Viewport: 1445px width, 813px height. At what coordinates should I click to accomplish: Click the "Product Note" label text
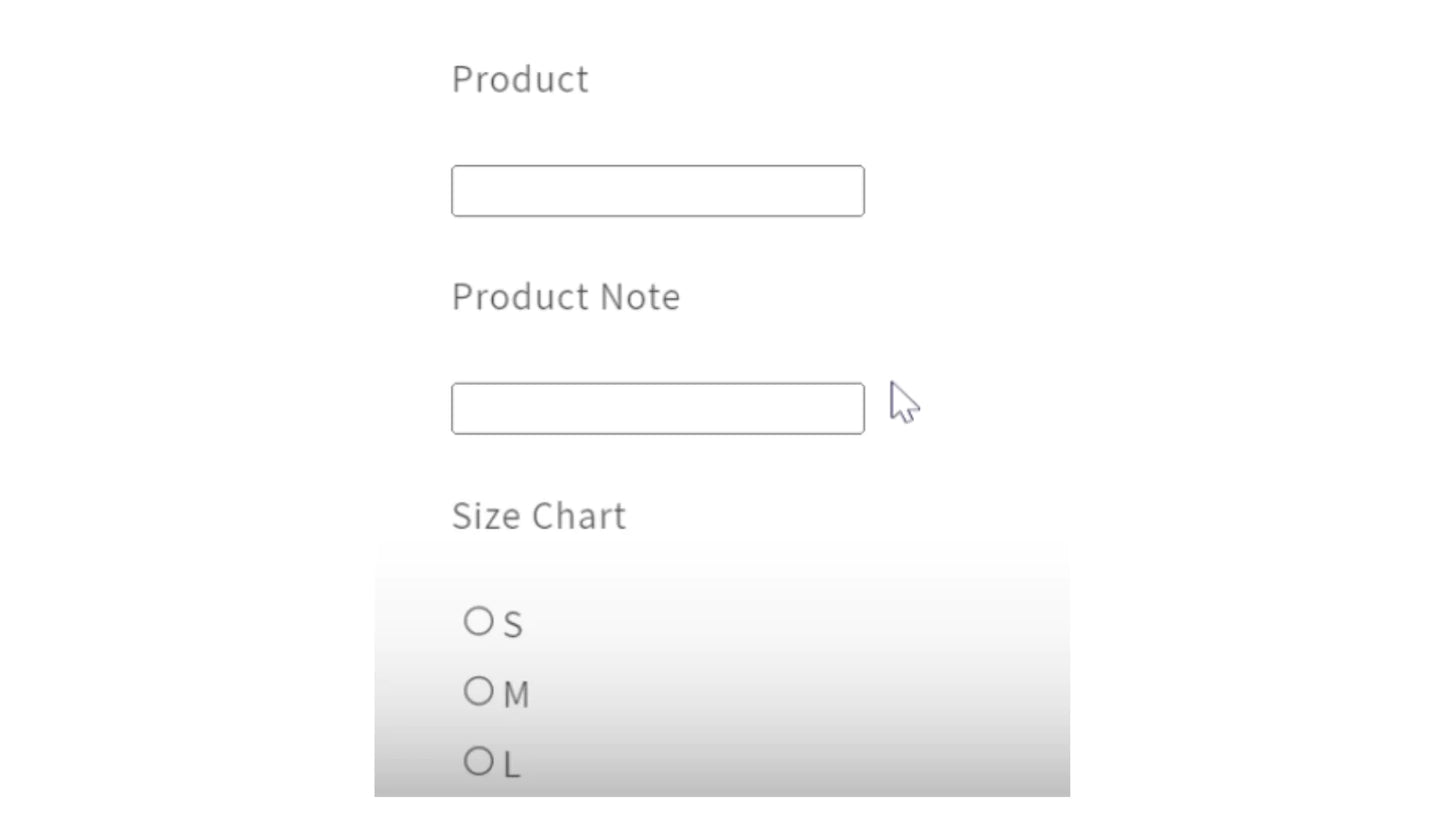(x=566, y=297)
